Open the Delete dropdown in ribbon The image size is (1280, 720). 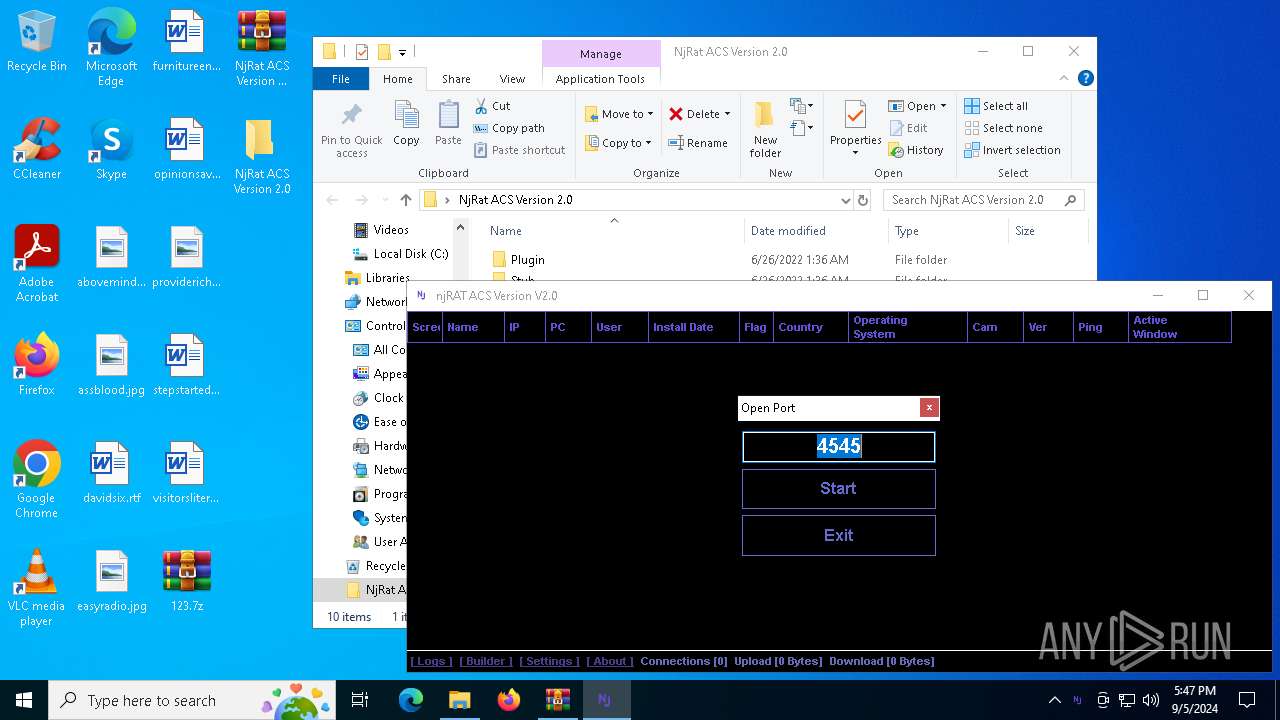tap(699, 114)
